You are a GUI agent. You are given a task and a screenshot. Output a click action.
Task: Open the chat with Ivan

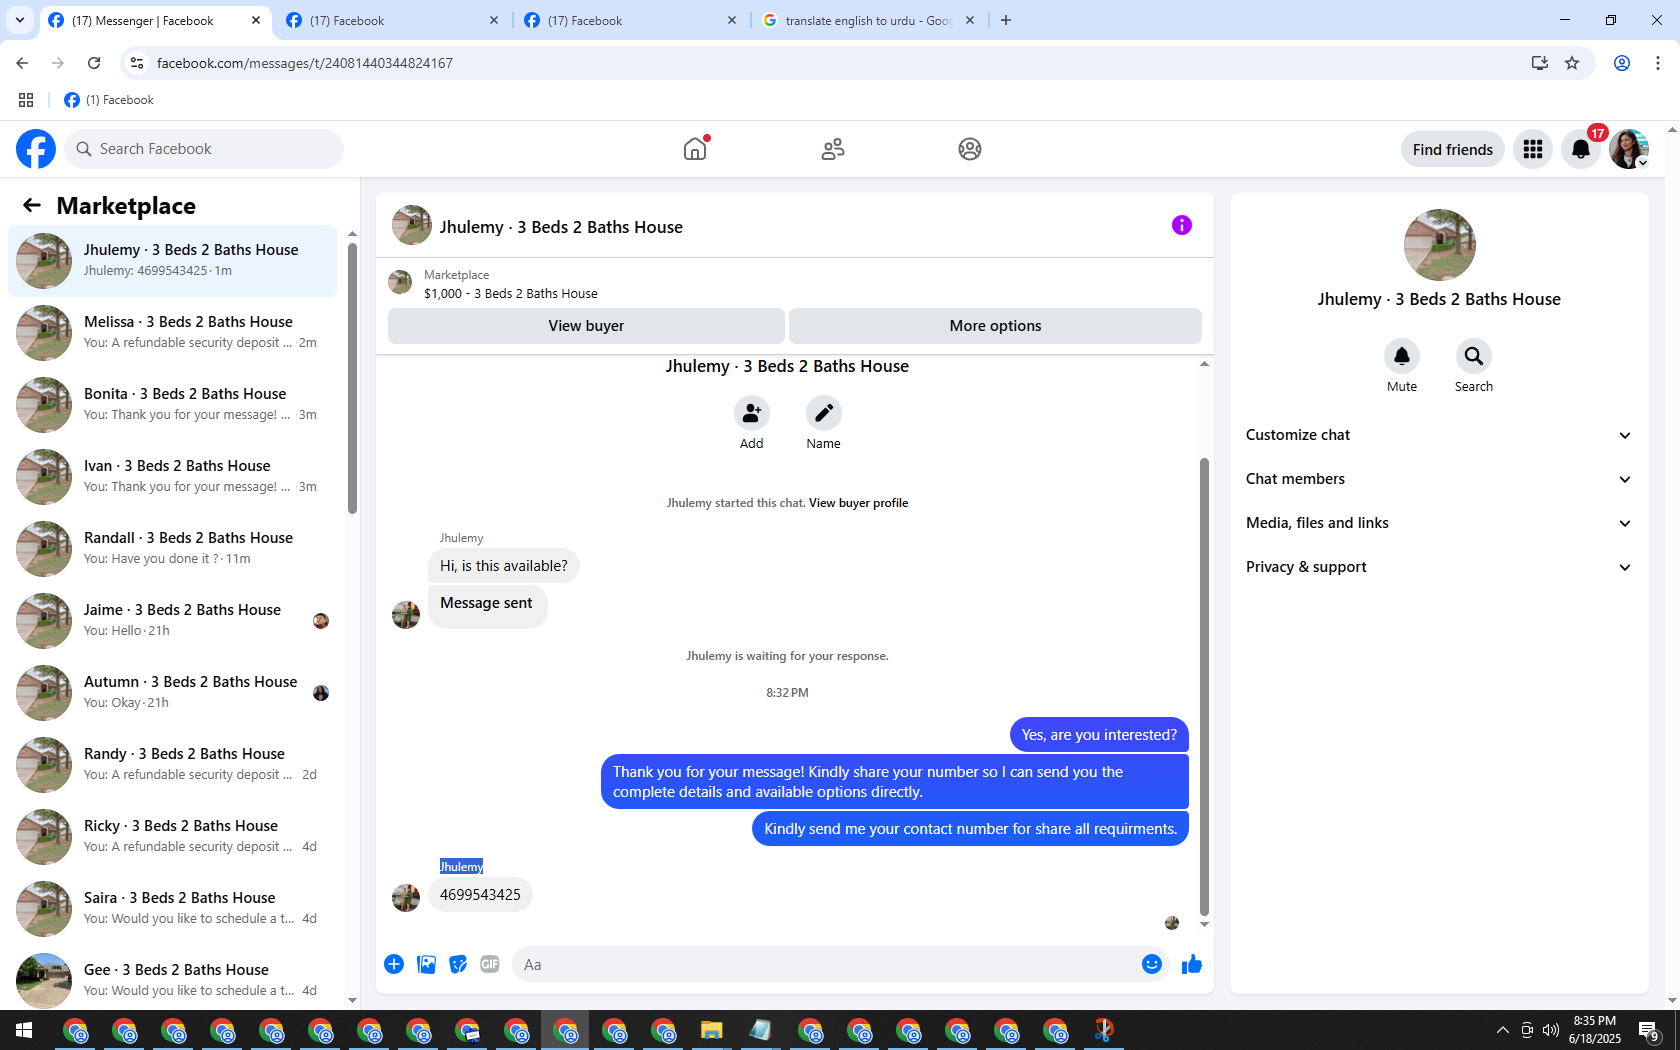point(173,476)
